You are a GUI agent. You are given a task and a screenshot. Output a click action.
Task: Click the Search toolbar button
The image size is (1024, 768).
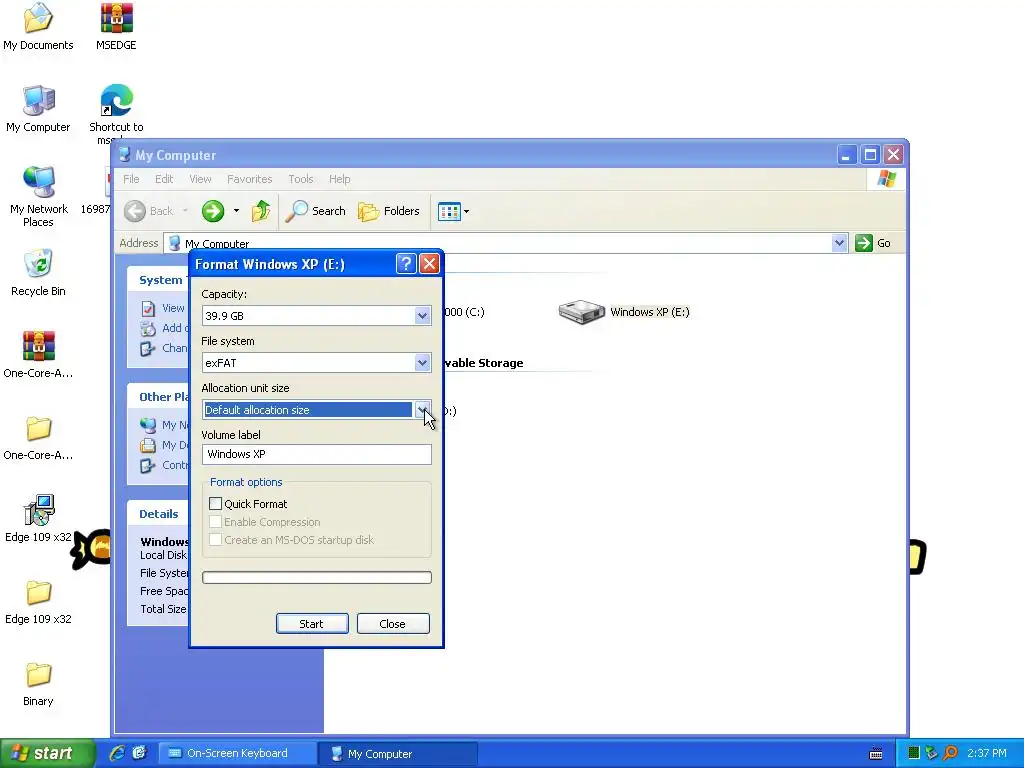[x=316, y=211]
